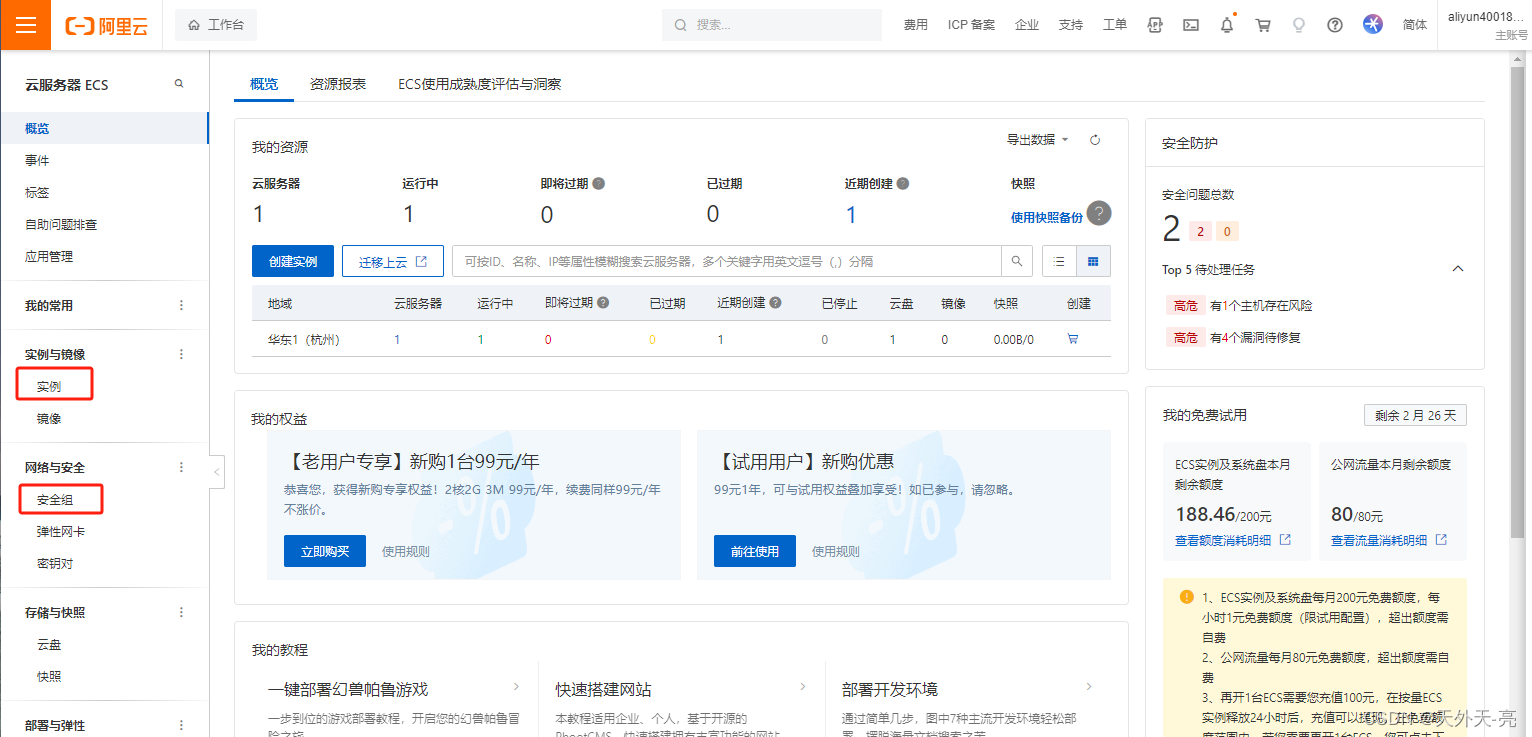The image size is (1532, 737).
Task: Click 使用规则 beside 立即购买
Action: [x=406, y=551]
